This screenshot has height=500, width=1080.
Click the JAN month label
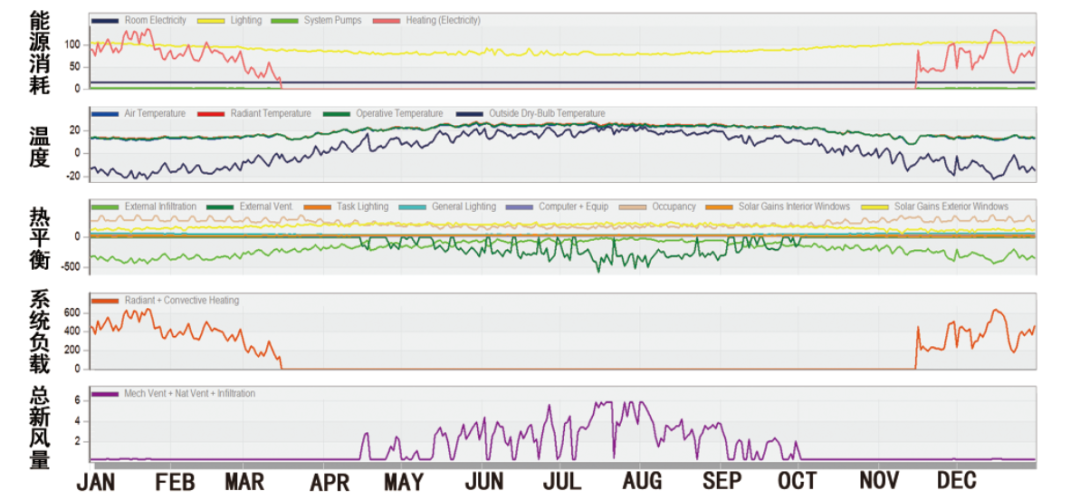(96, 482)
